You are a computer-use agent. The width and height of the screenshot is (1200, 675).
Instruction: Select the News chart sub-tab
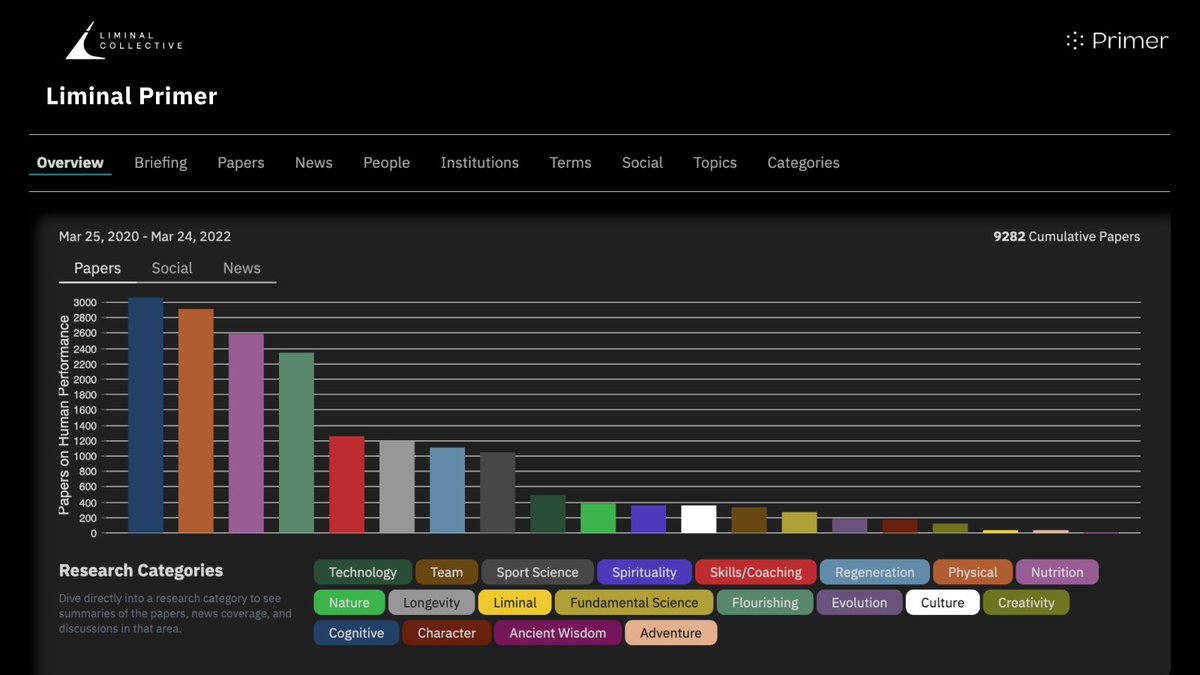click(242, 268)
